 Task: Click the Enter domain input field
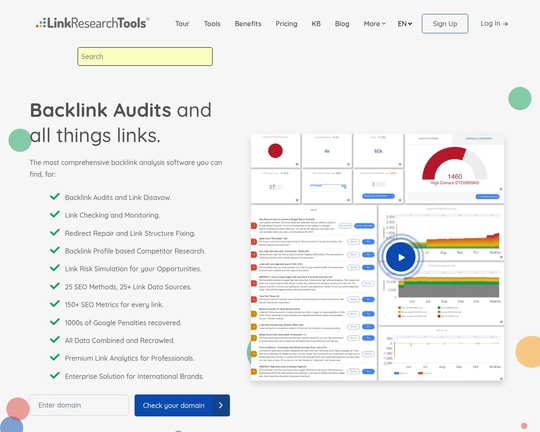click(79, 405)
